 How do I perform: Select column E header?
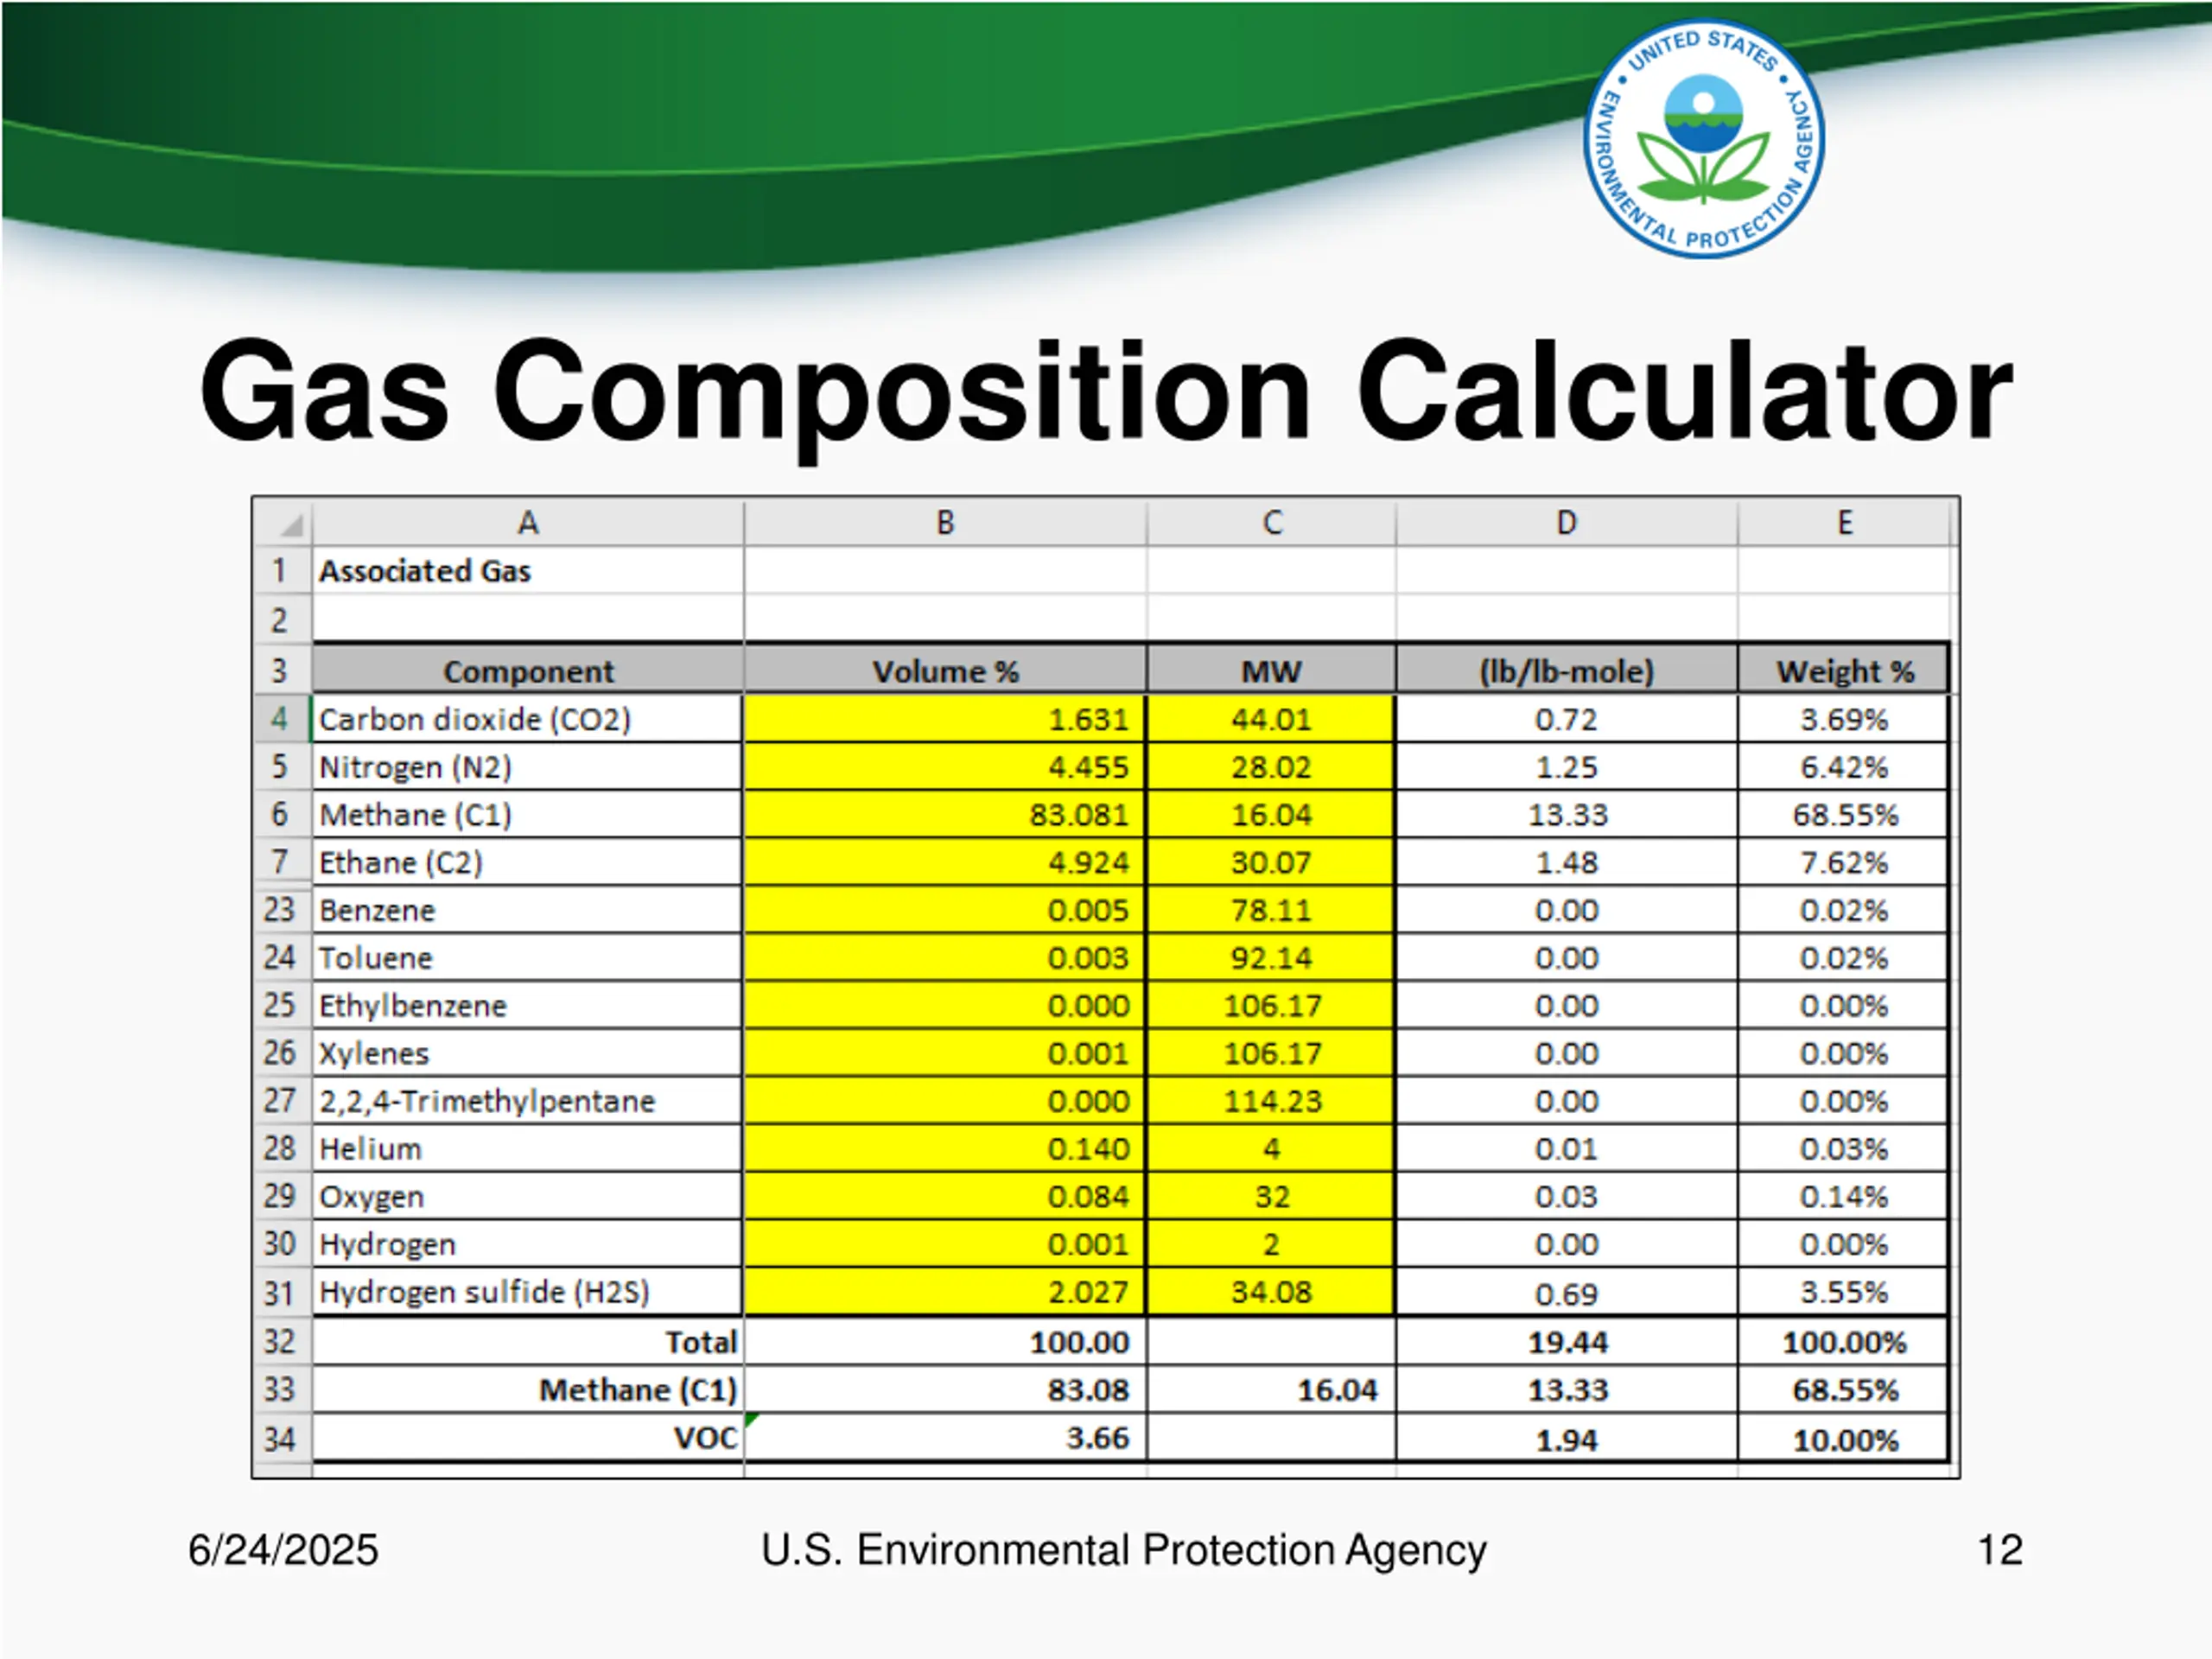click(1844, 523)
